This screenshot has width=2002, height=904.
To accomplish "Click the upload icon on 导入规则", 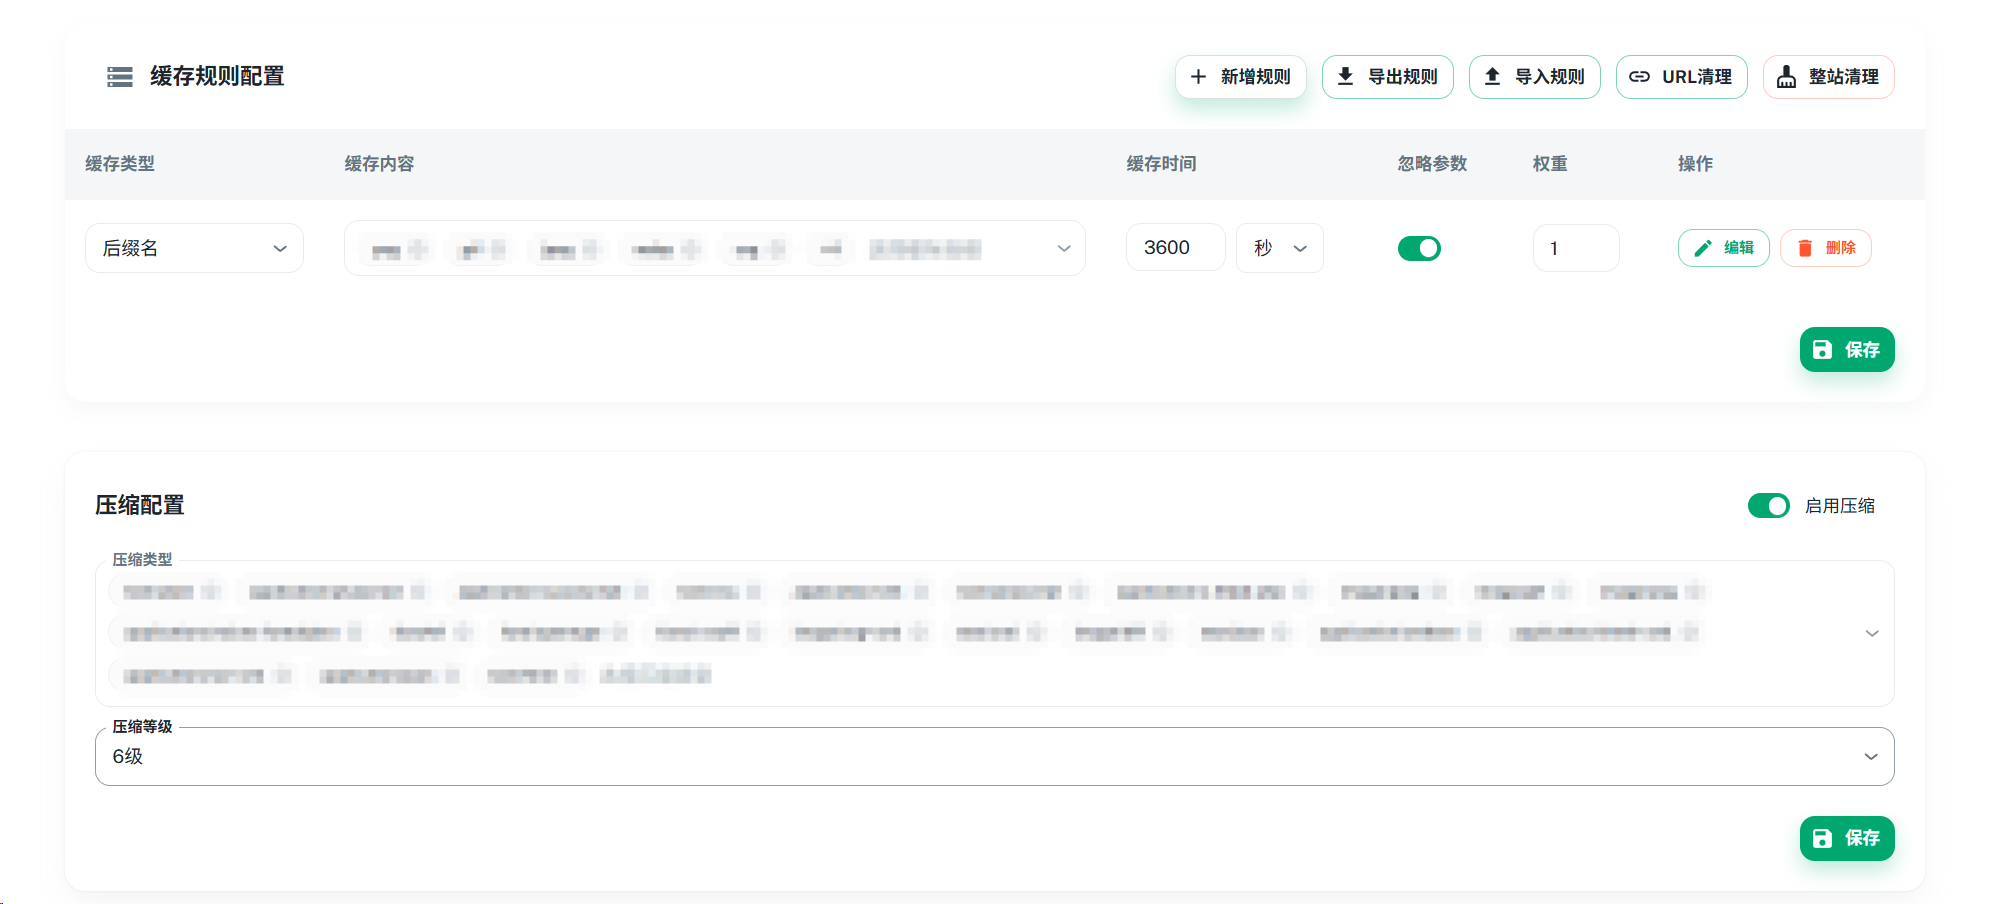I will point(1492,77).
